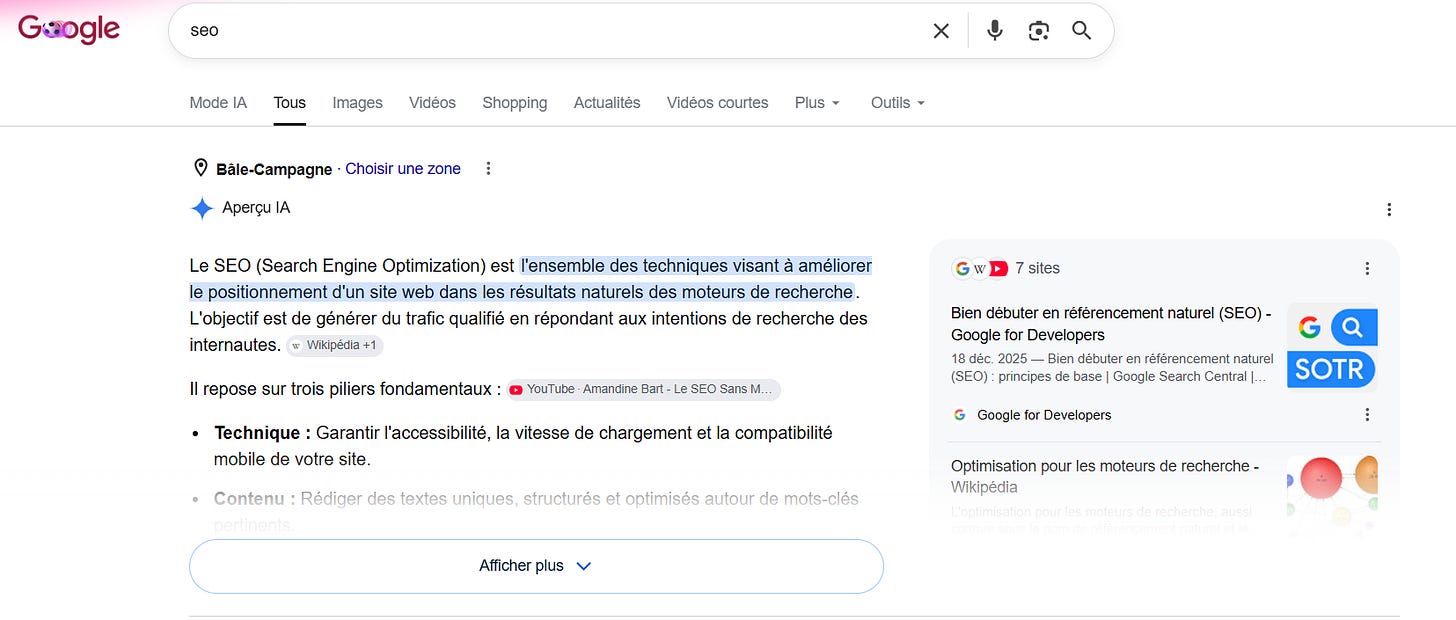1456x620 pixels.
Task: Open Google Lens image search icon
Action: click(x=1039, y=31)
